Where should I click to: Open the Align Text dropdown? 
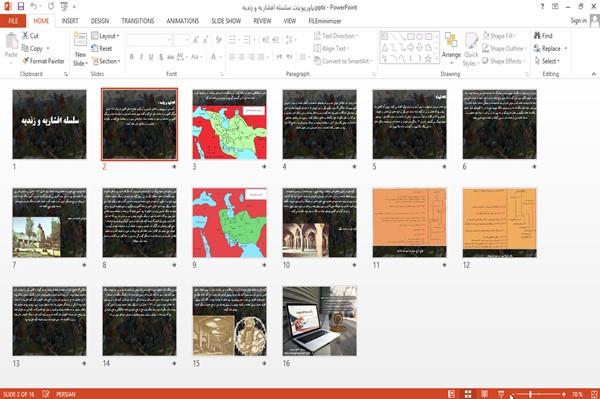point(331,49)
